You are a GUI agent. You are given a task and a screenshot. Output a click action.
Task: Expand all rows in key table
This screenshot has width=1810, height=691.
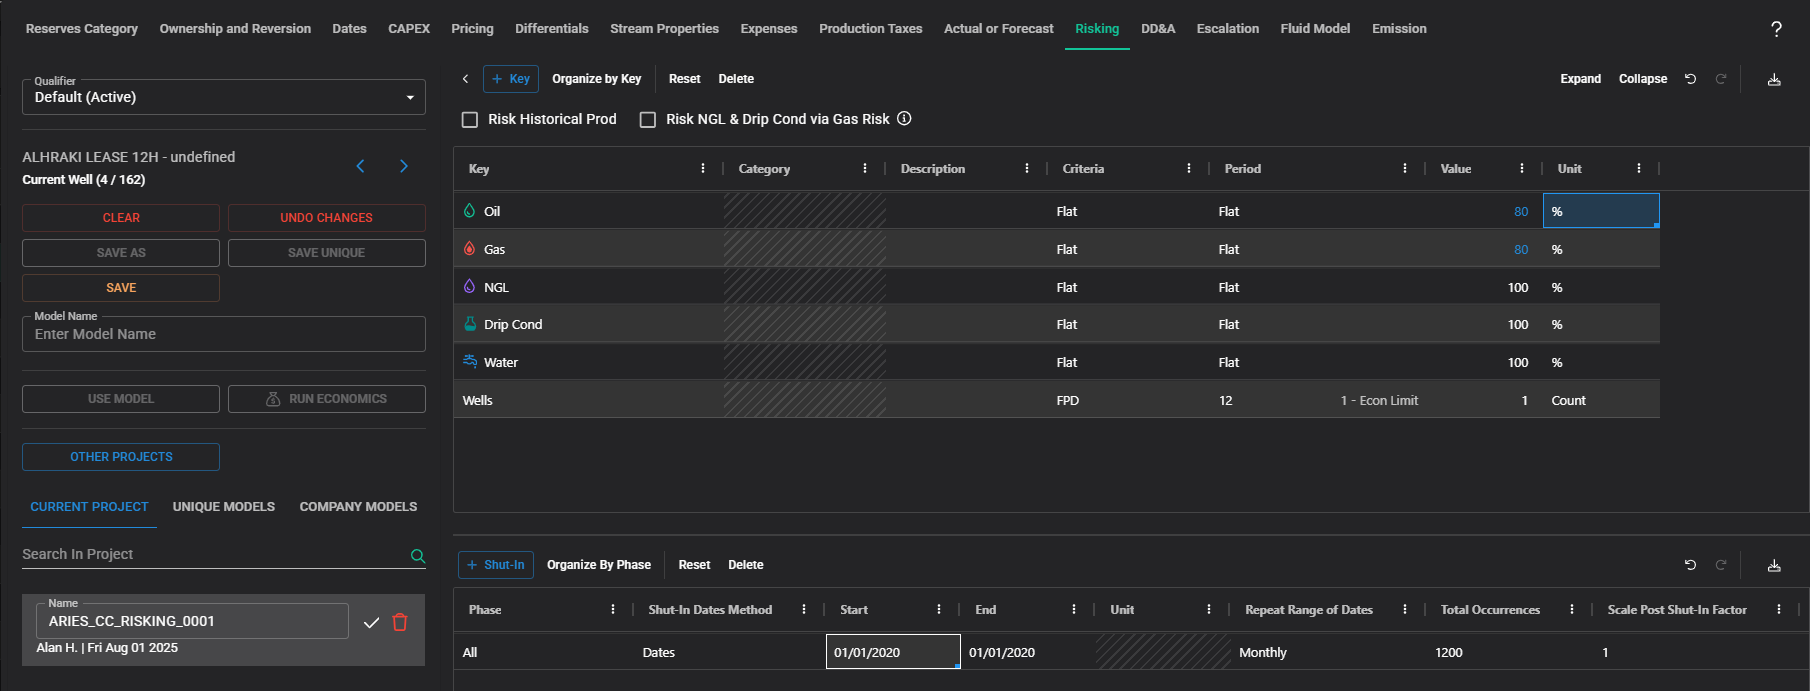pos(1580,79)
